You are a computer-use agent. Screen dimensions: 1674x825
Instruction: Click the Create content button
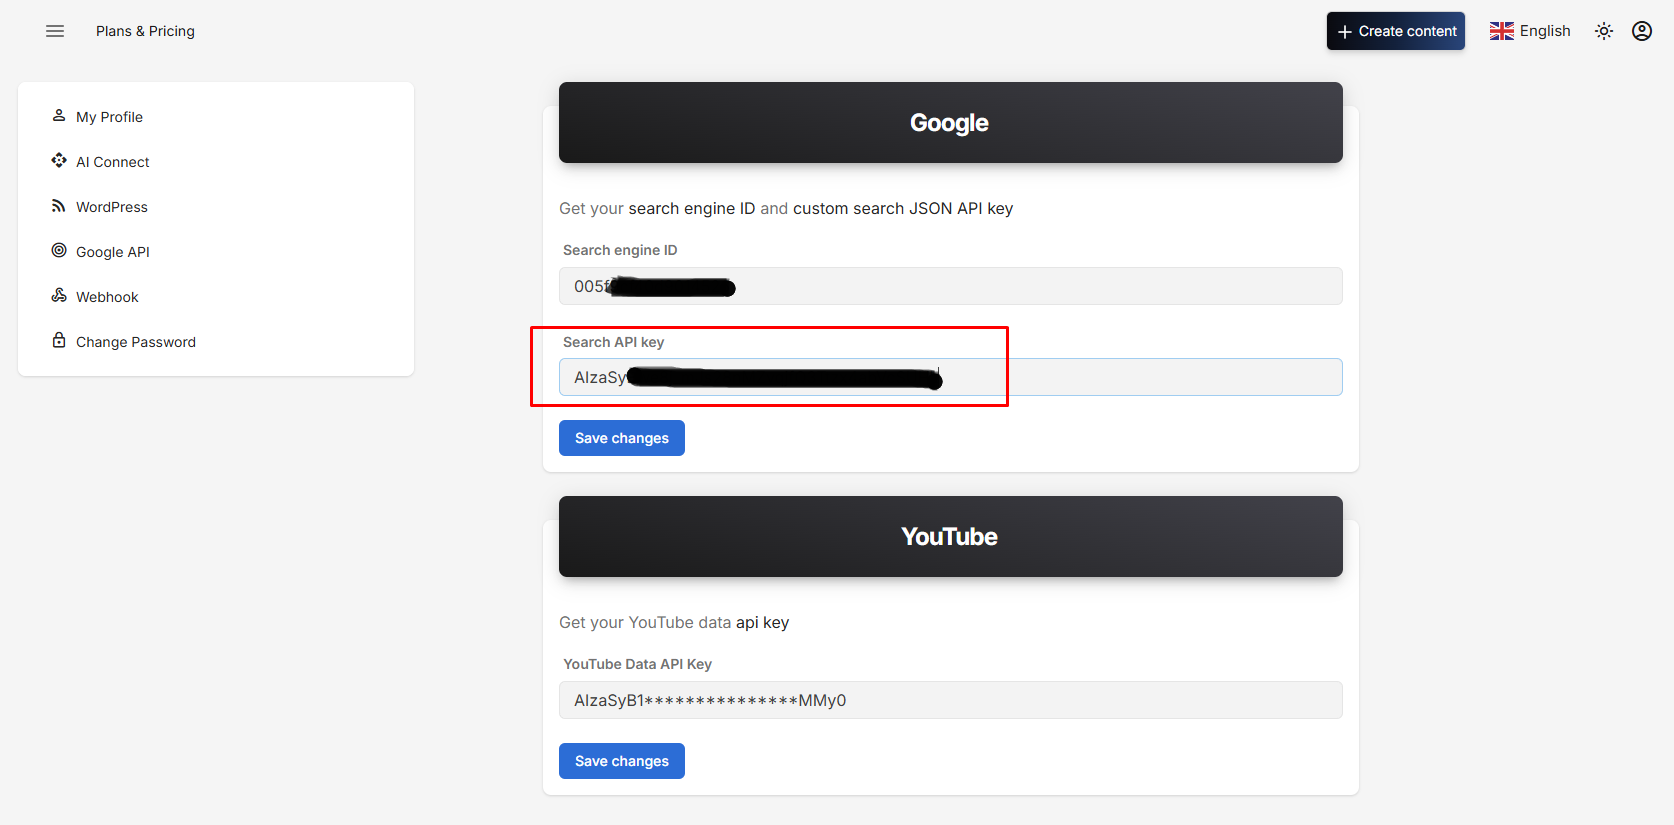coord(1396,31)
